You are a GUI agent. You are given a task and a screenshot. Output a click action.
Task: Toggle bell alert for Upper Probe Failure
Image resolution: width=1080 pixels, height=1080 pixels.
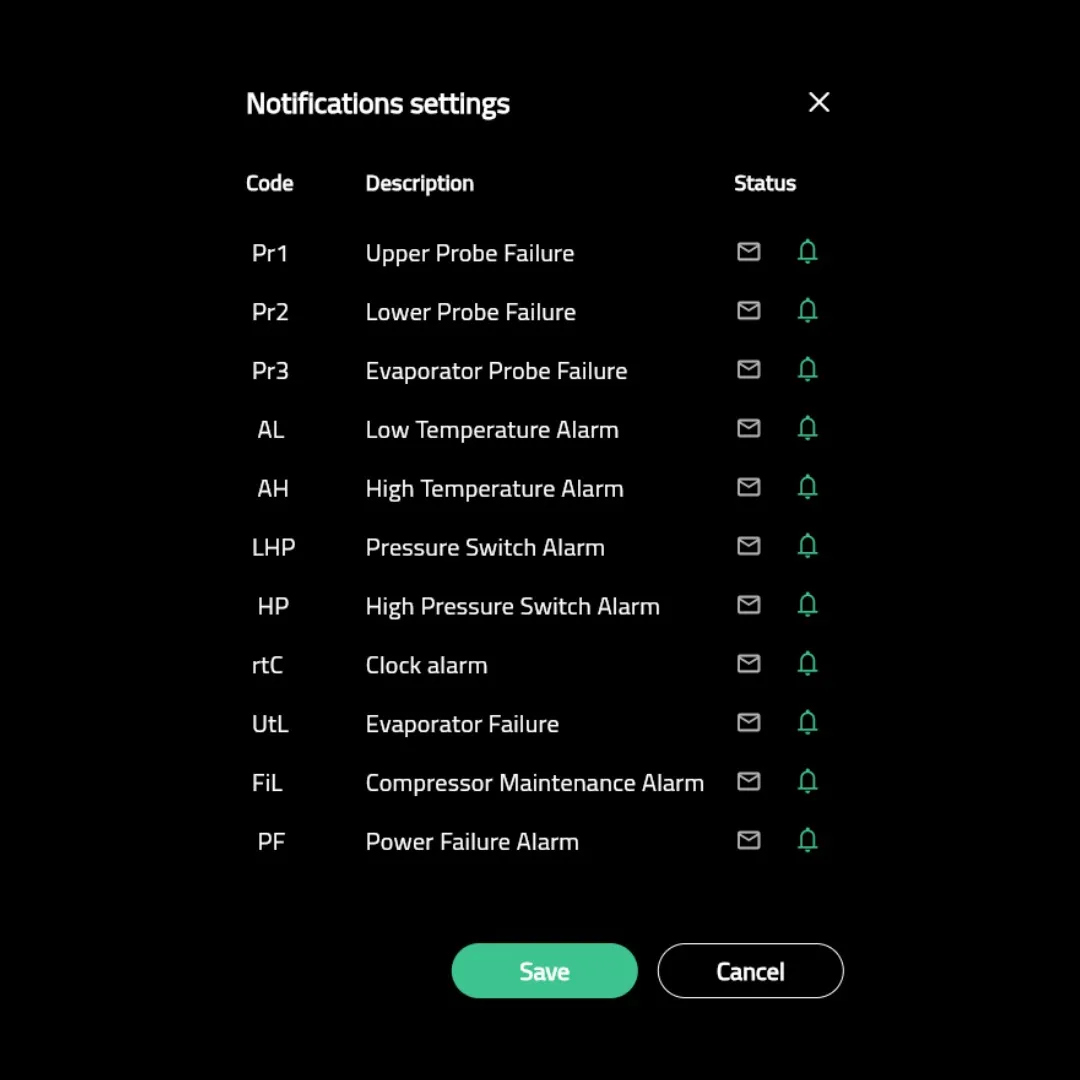[x=807, y=252]
